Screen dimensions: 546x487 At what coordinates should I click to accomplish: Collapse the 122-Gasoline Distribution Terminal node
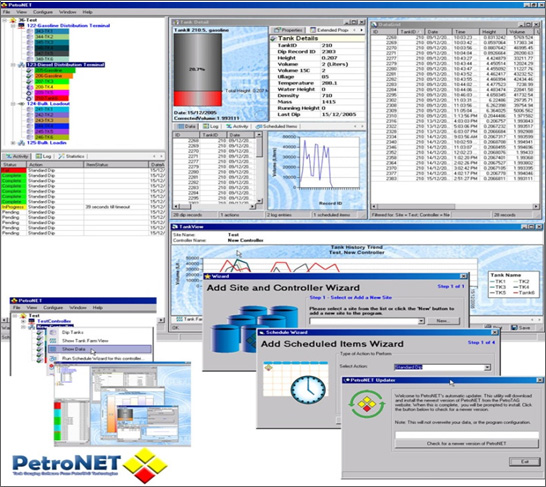13,26
